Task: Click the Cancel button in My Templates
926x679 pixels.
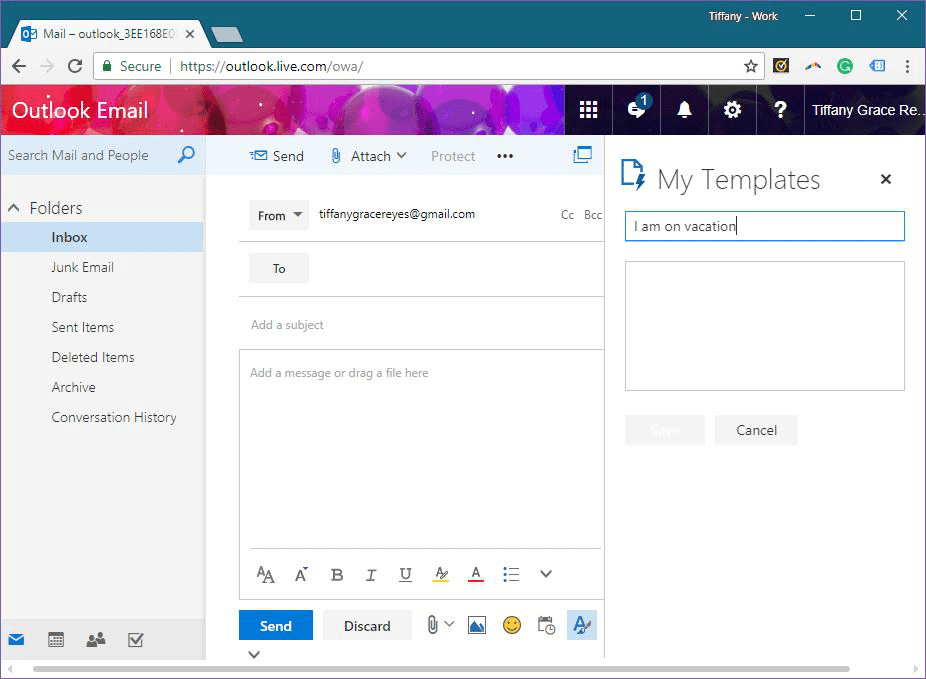Action: [x=756, y=430]
